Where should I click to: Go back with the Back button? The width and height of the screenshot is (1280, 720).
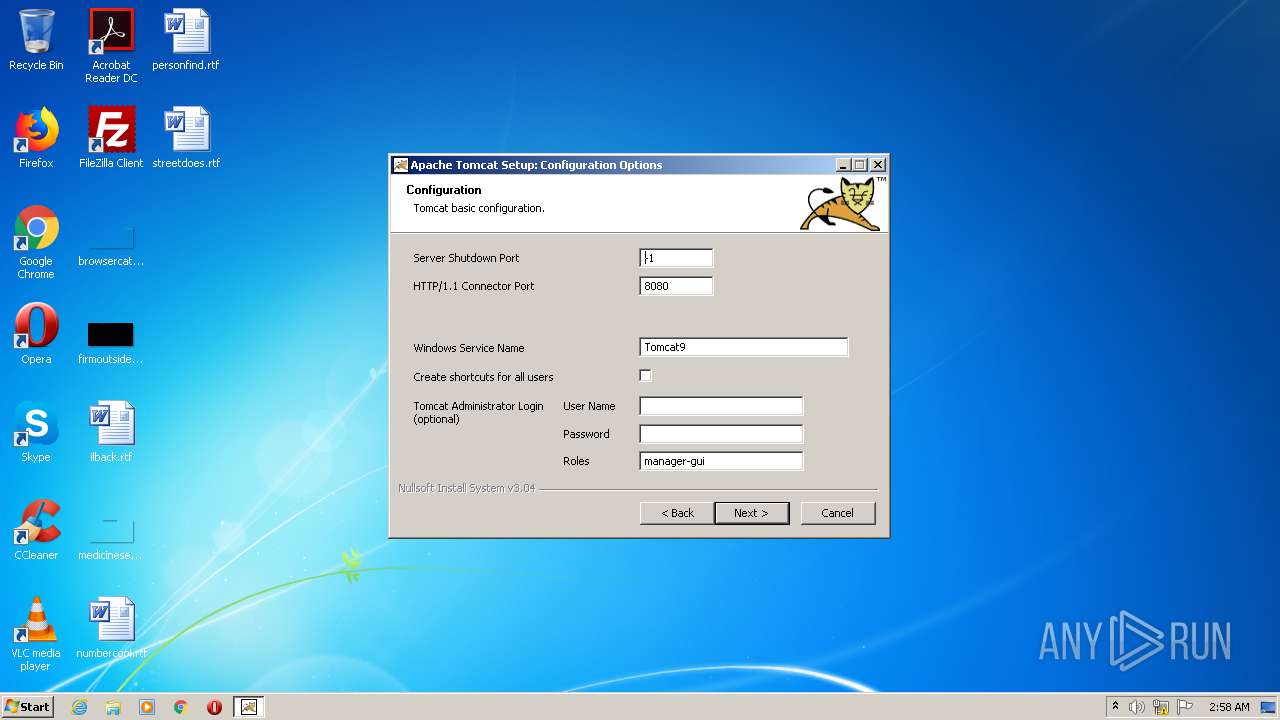click(677, 513)
